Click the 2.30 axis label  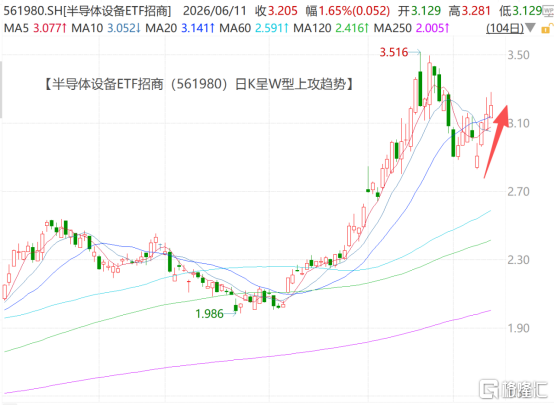click(x=518, y=260)
